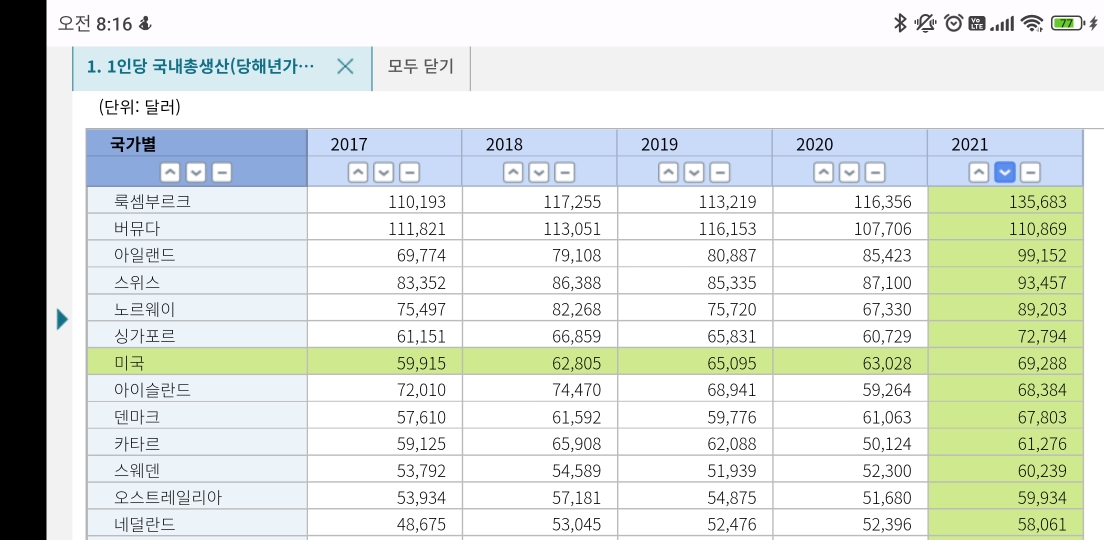This screenshot has height=540, width=1104.
Task: Select the 노르웨이 row label
Action: [197, 309]
